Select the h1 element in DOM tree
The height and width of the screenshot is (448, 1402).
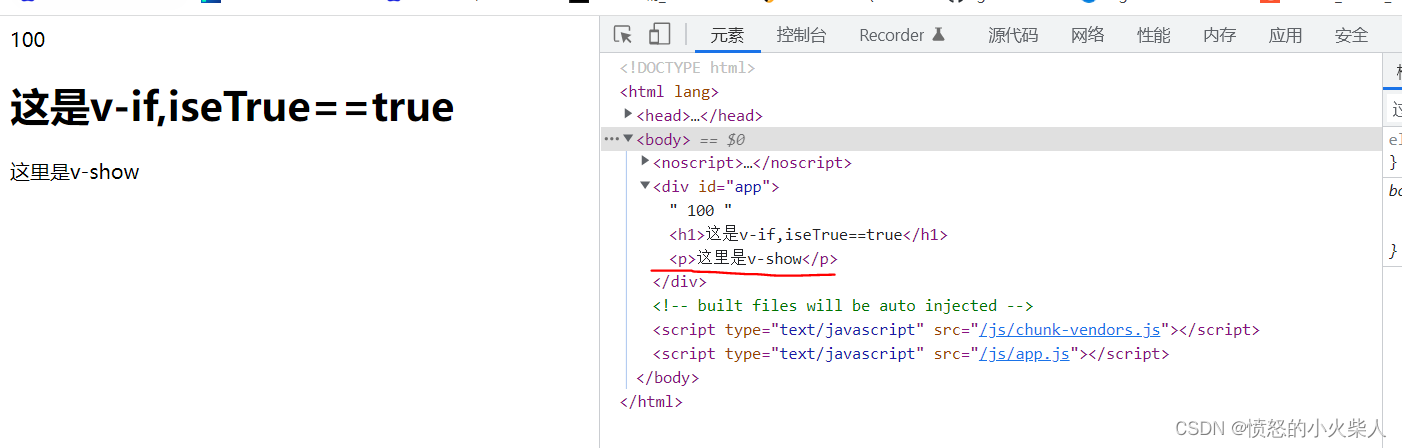pyautogui.click(x=808, y=235)
